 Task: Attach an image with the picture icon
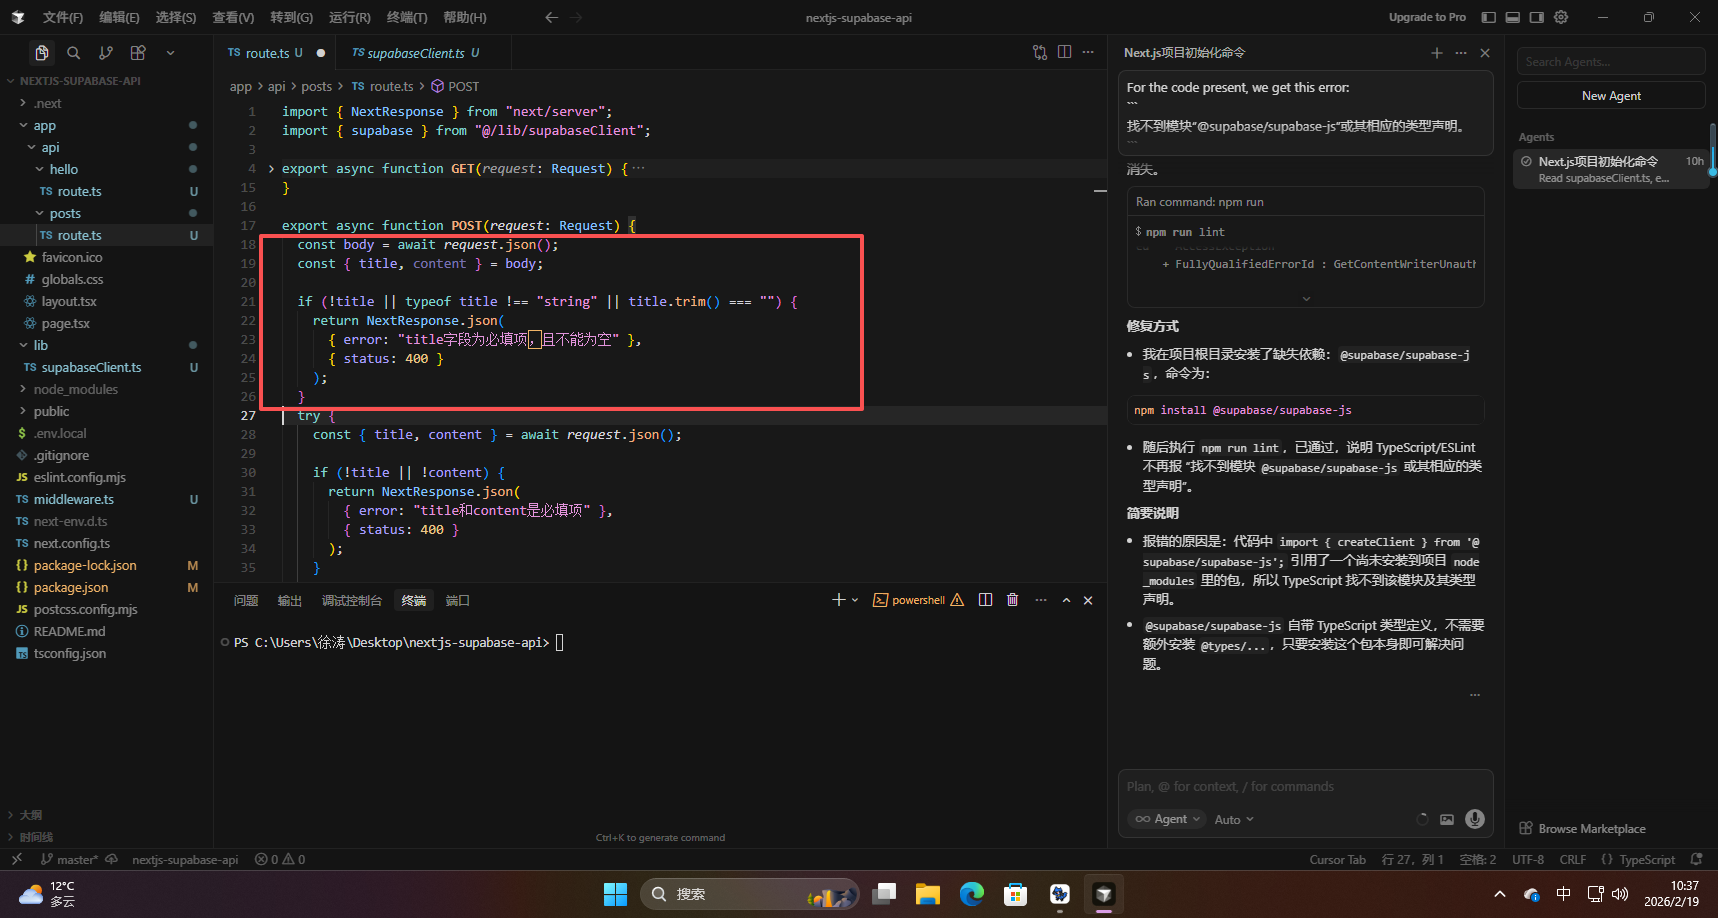(x=1447, y=819)
